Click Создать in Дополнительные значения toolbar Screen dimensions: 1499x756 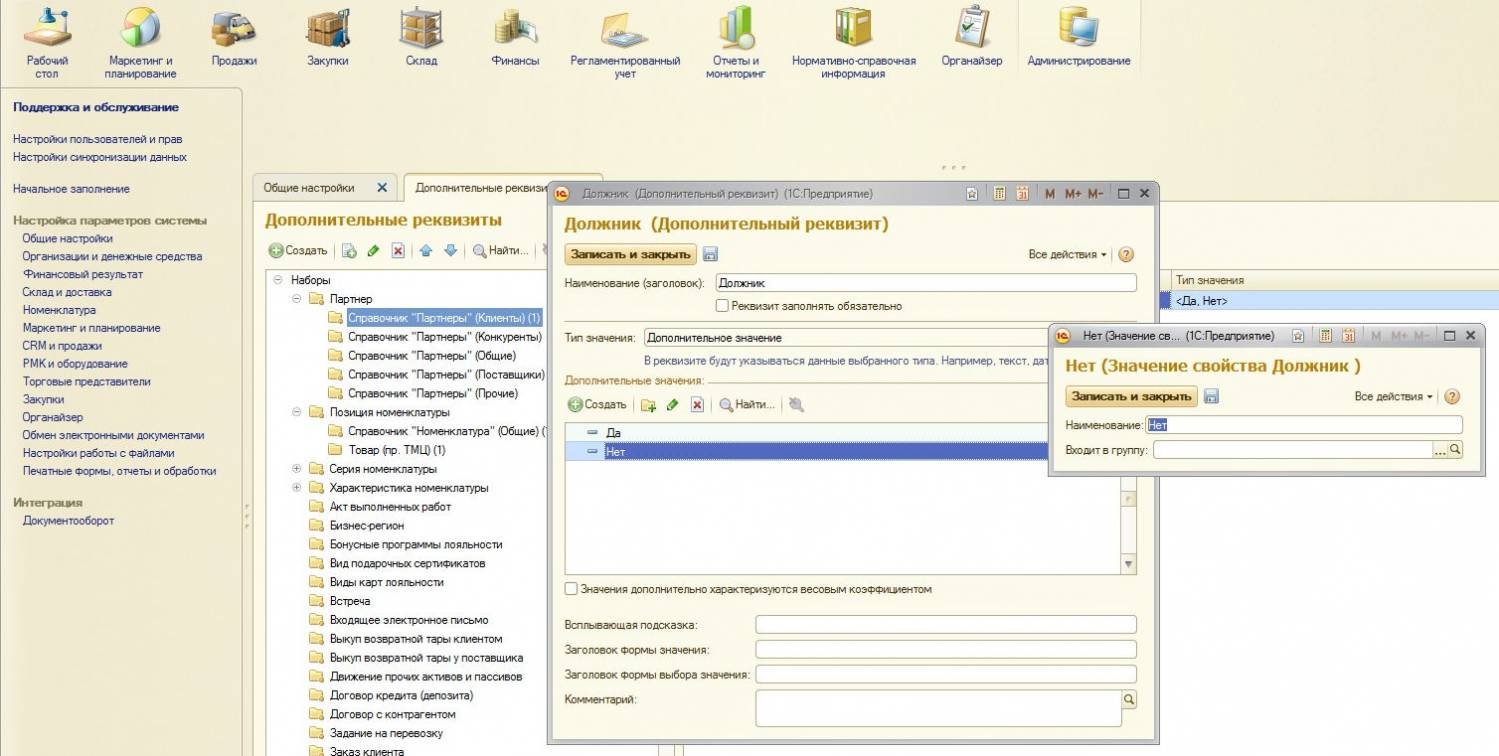coord(597,405)
